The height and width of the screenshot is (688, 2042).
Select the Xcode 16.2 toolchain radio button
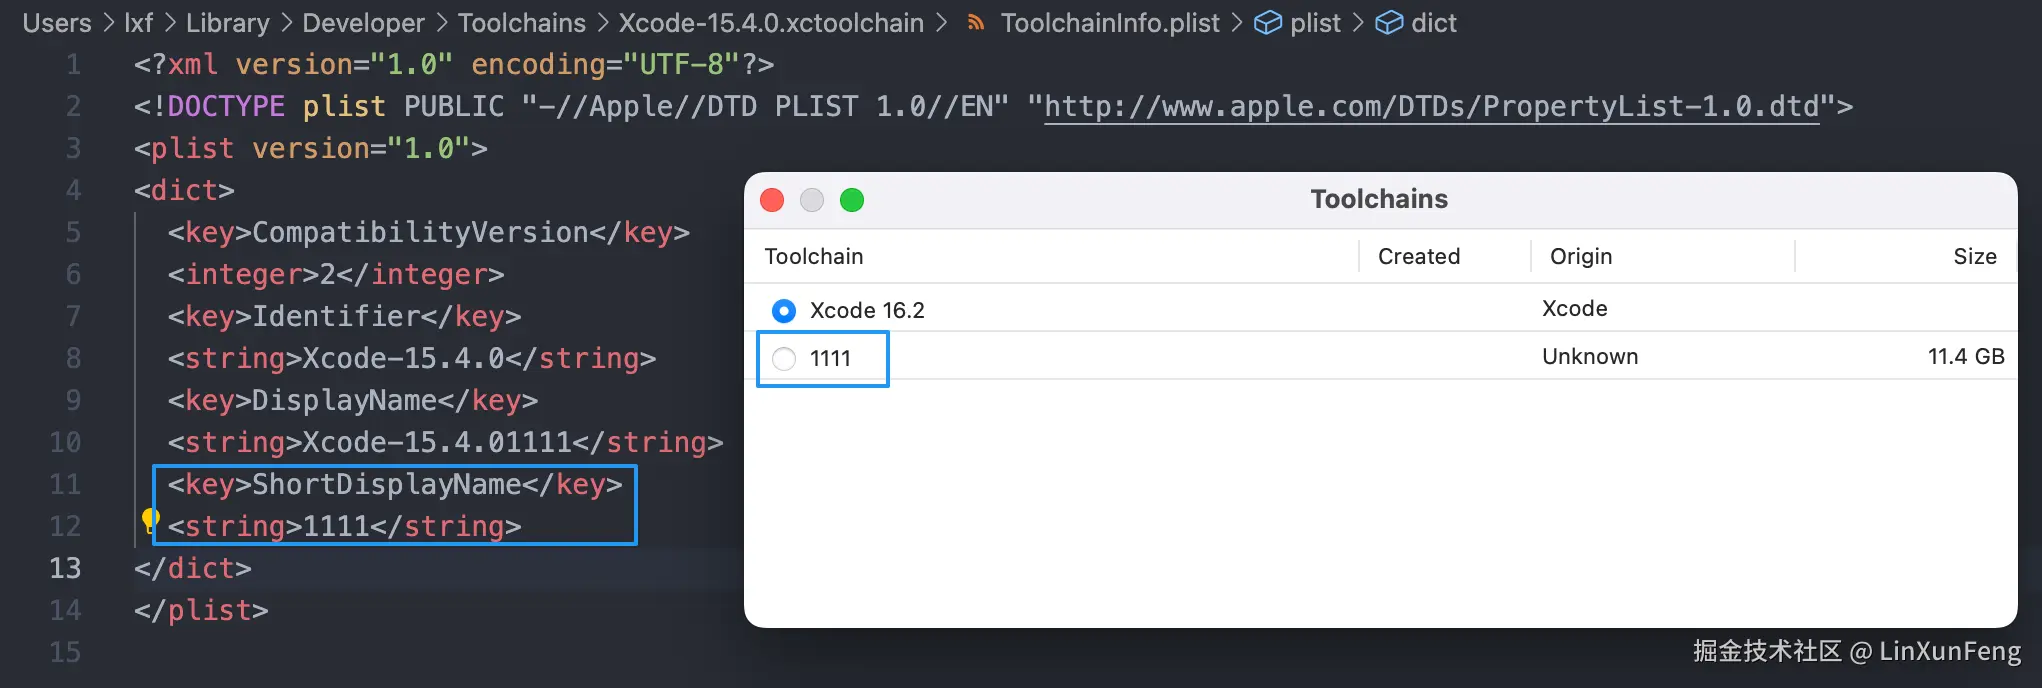[x=784, y=311]
